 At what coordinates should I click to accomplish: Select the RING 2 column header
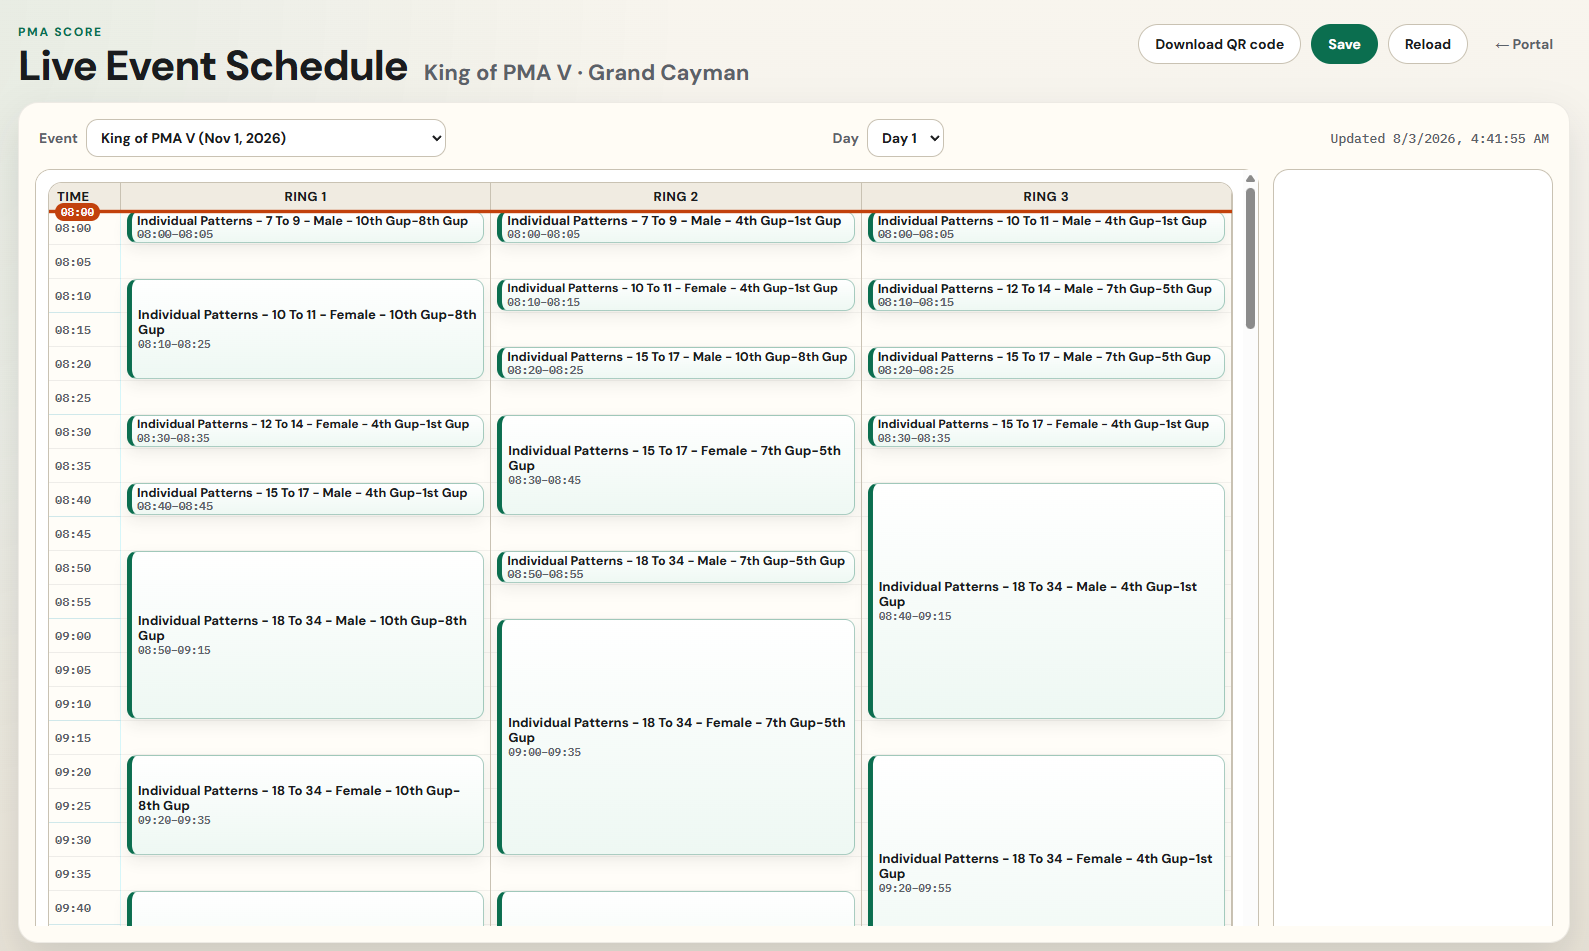click(676, 197)
